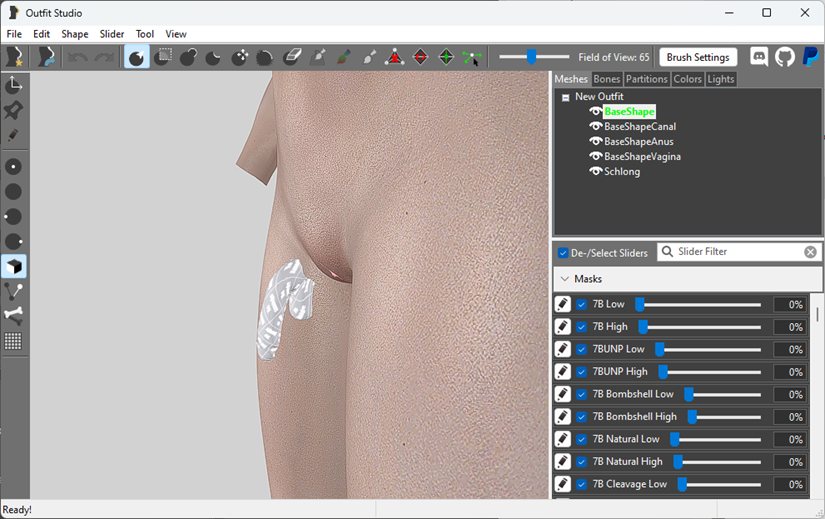The height and width of the screenshot is (519, 825).
Task: Click the circle icon with center dot
Action: (14, 167)
